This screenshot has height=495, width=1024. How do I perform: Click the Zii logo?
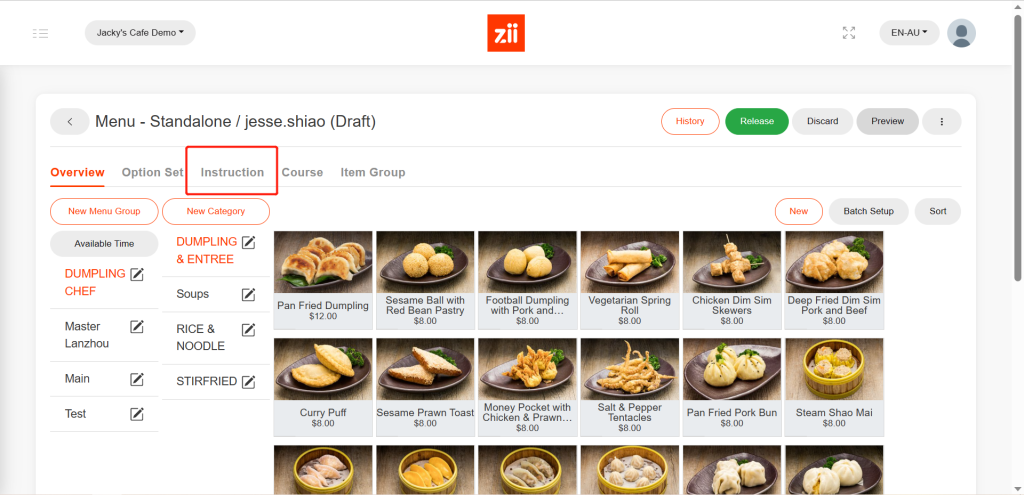pyautogui.click(x=506, y=33)
